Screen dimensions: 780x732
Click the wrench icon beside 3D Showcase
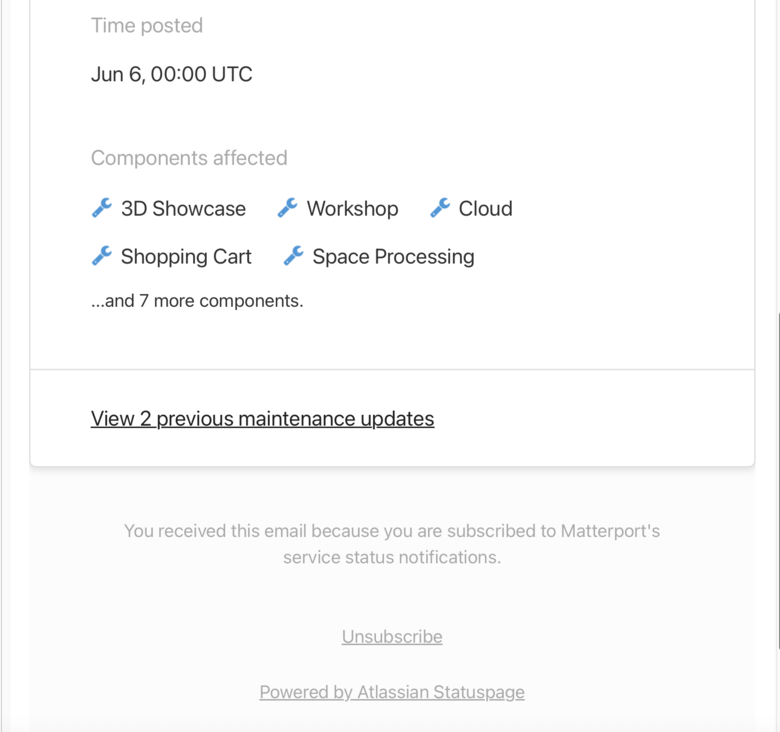point(102,208)
